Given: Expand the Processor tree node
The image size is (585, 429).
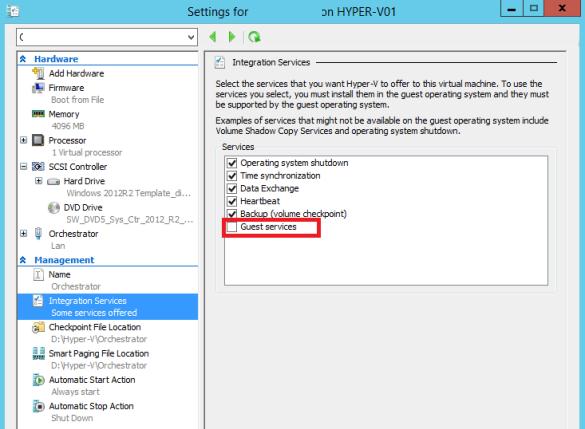Looking at the screenshot, I should [24, 140].
